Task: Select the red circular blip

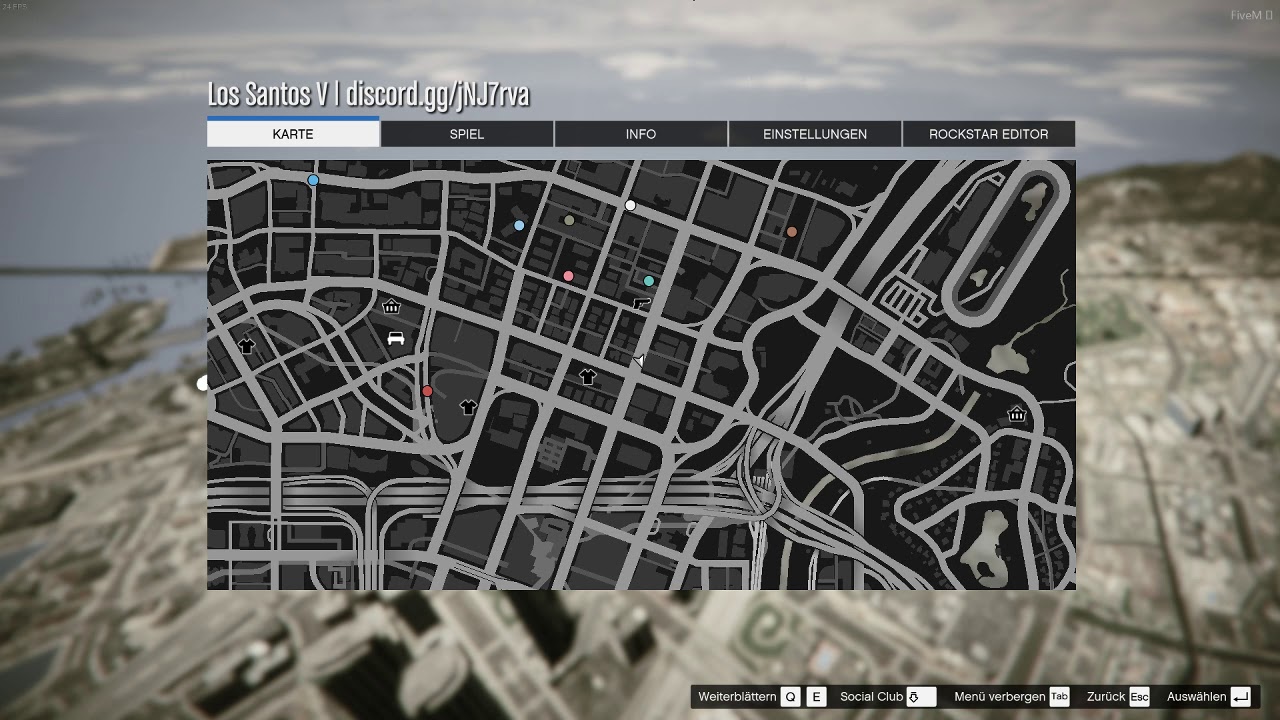Action: pyautogui.click(x=427, y=391)
